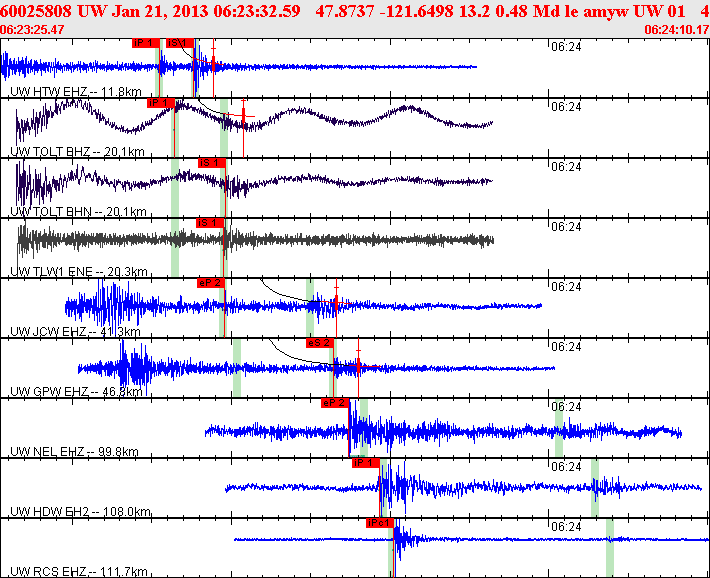Select the iPc1 pick flag on RCS trace
The width and height of the screenshot is (710, 578).
click(x=380, y=523)
